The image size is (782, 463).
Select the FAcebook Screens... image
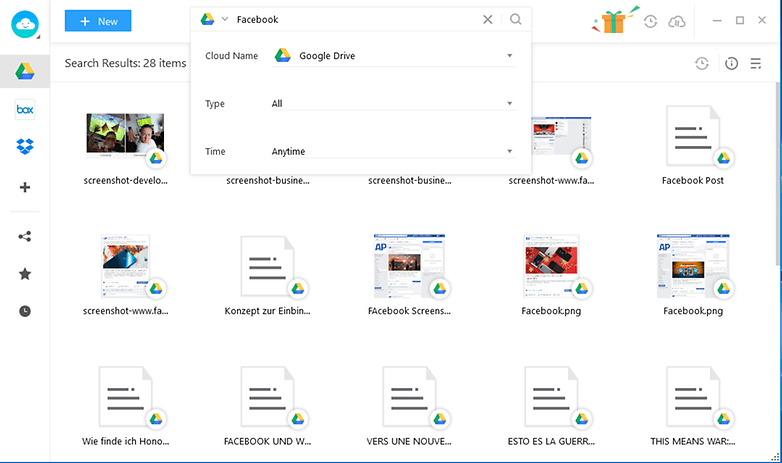click(x=409, y=265)
